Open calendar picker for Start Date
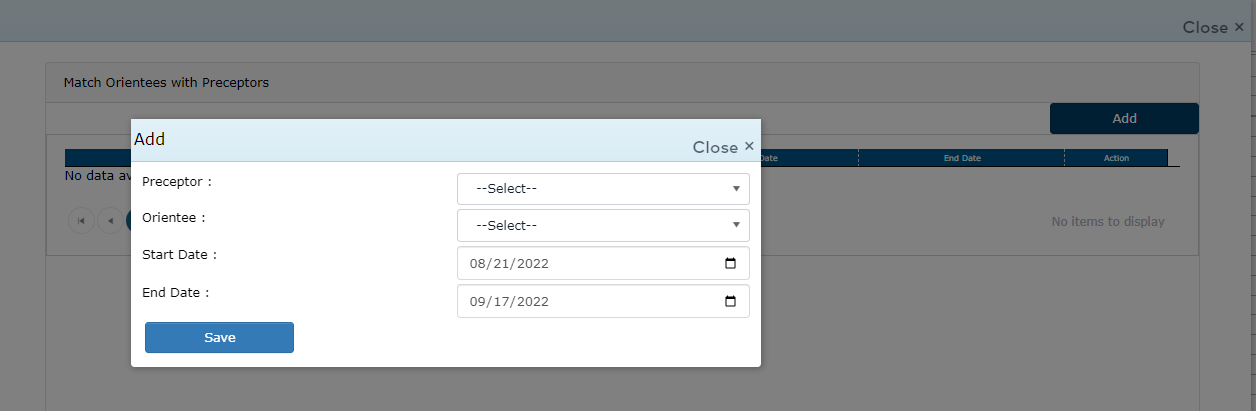 [x=730, y=264]
